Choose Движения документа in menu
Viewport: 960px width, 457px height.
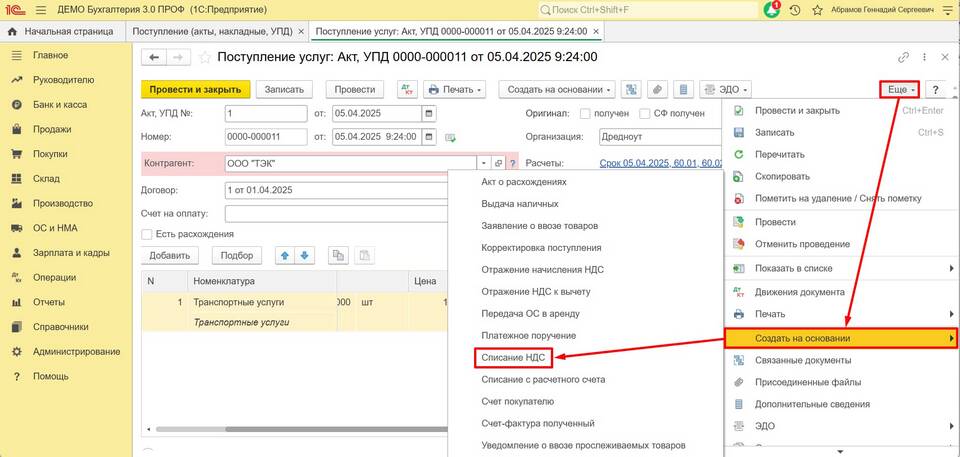tap(800, 292)
